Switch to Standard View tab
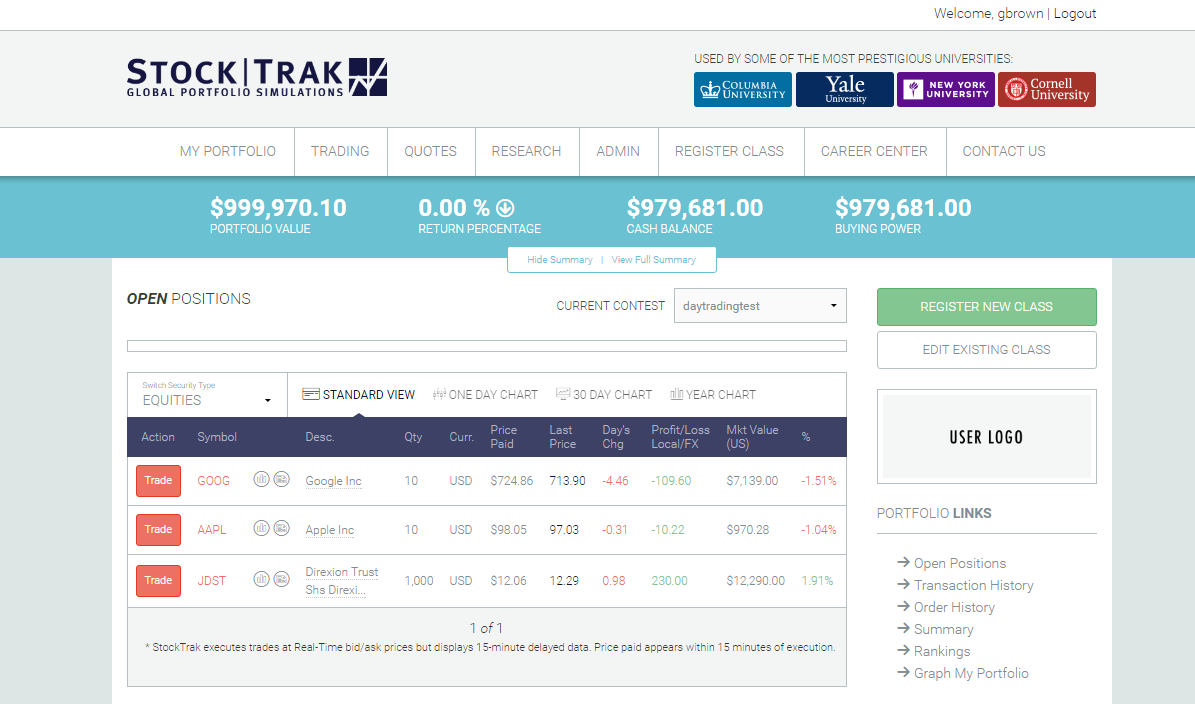The image size is (1195, 704). tap(358, 395)
